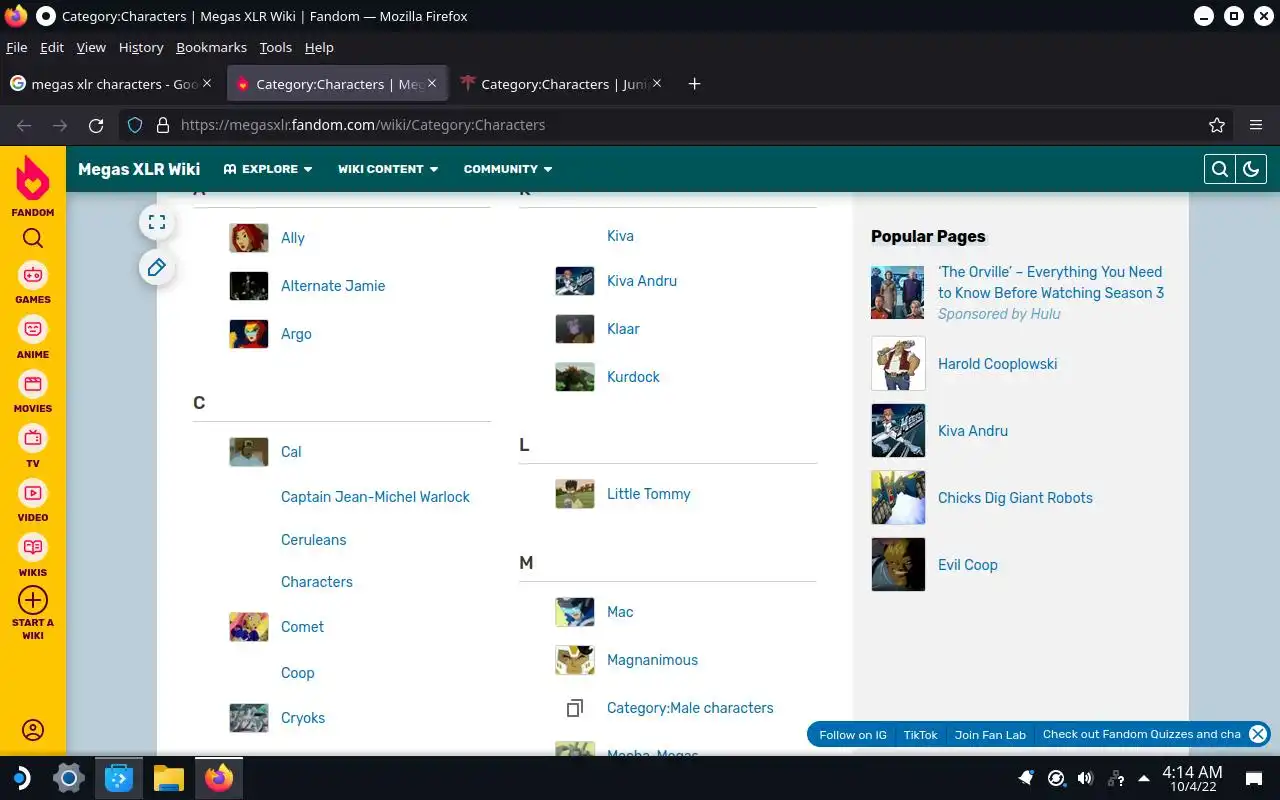The width and height of the screenshot is (1280, 800).
Task: Toggle dark mode with the moon icon
Action: [x=1251, y=169]
